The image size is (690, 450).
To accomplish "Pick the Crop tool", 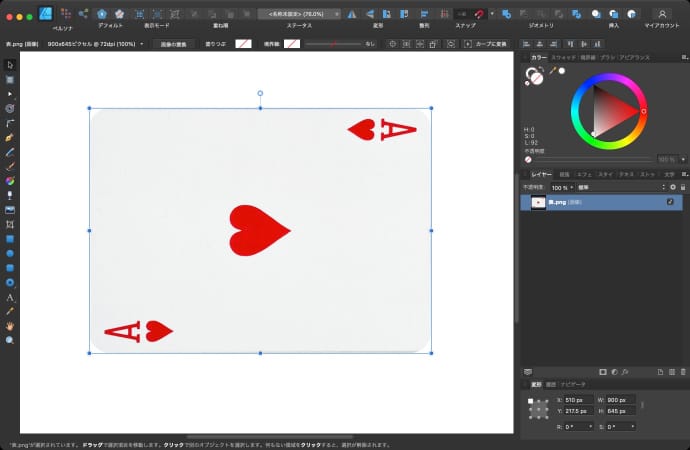I will pos(10,225).
